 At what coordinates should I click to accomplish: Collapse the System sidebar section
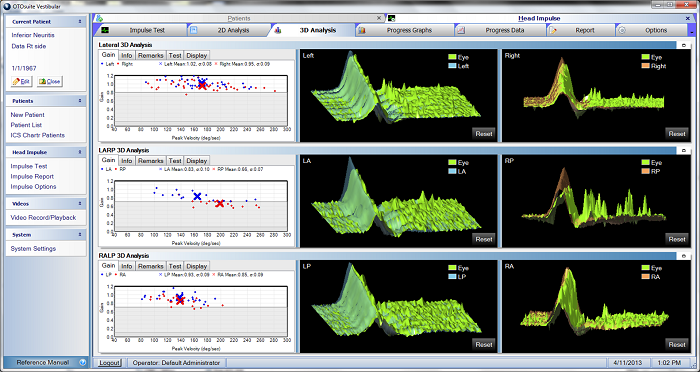(x=80, y=234)
